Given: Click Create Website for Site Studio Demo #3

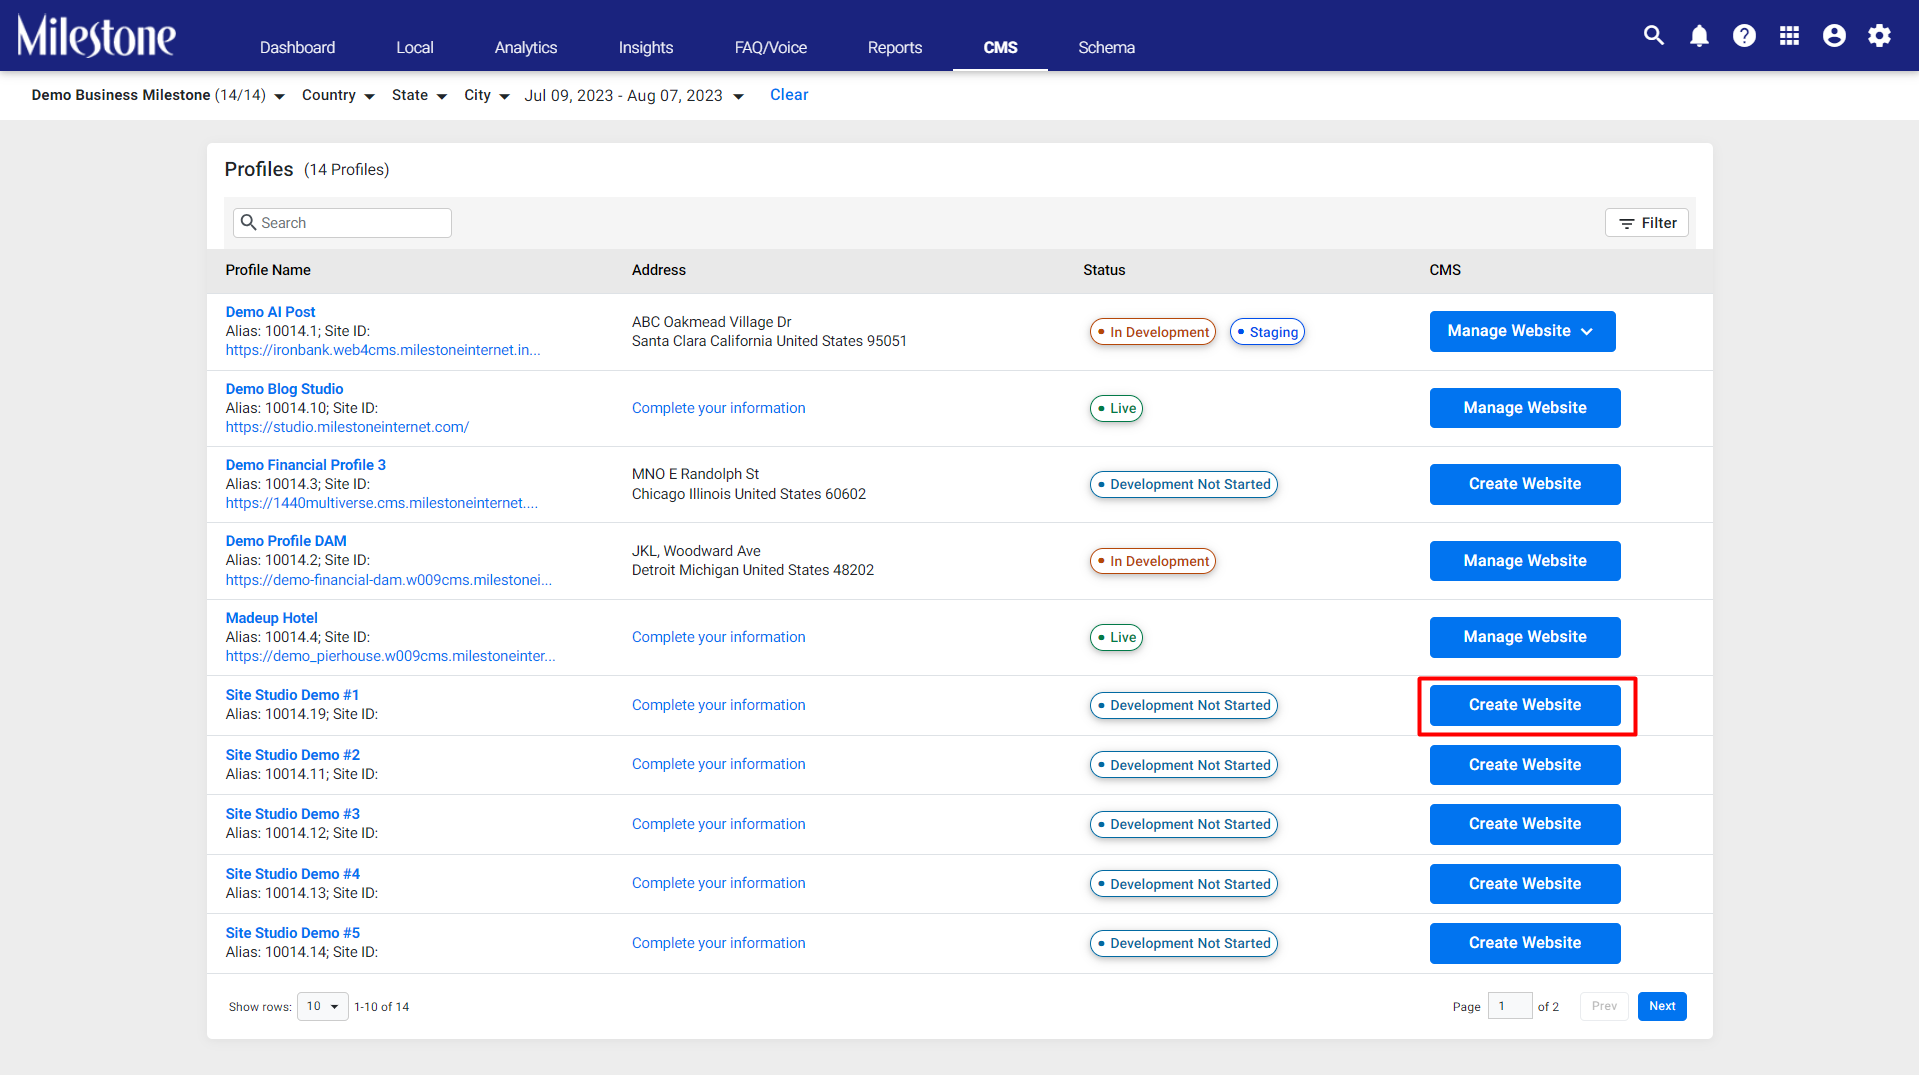Looking at the screenshot, I should coord(1525,824).
